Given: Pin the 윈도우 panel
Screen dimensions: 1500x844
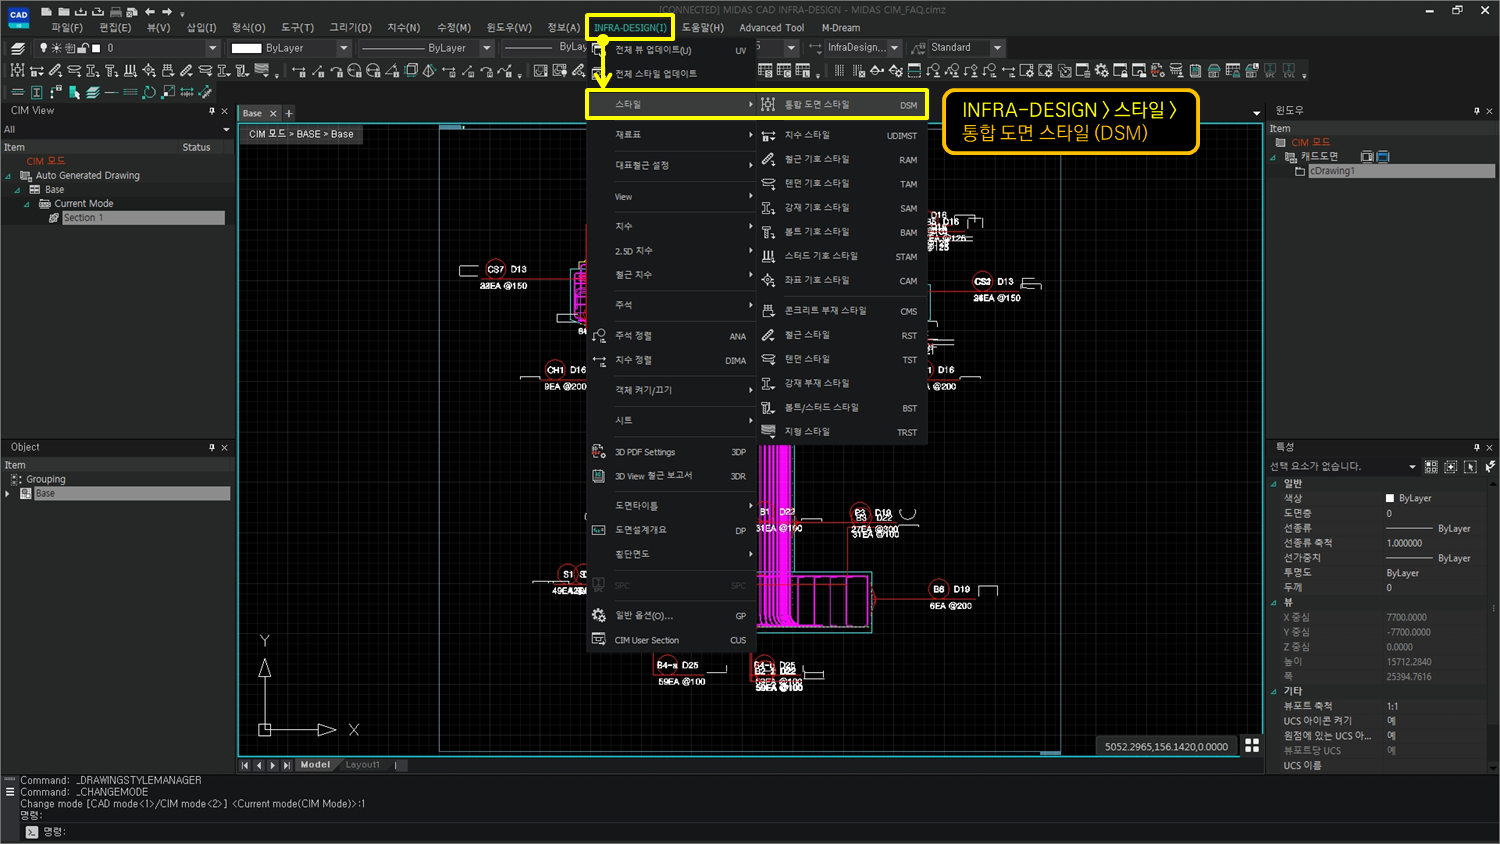Looking at the screenshot, I should [x=1476, y=111].
